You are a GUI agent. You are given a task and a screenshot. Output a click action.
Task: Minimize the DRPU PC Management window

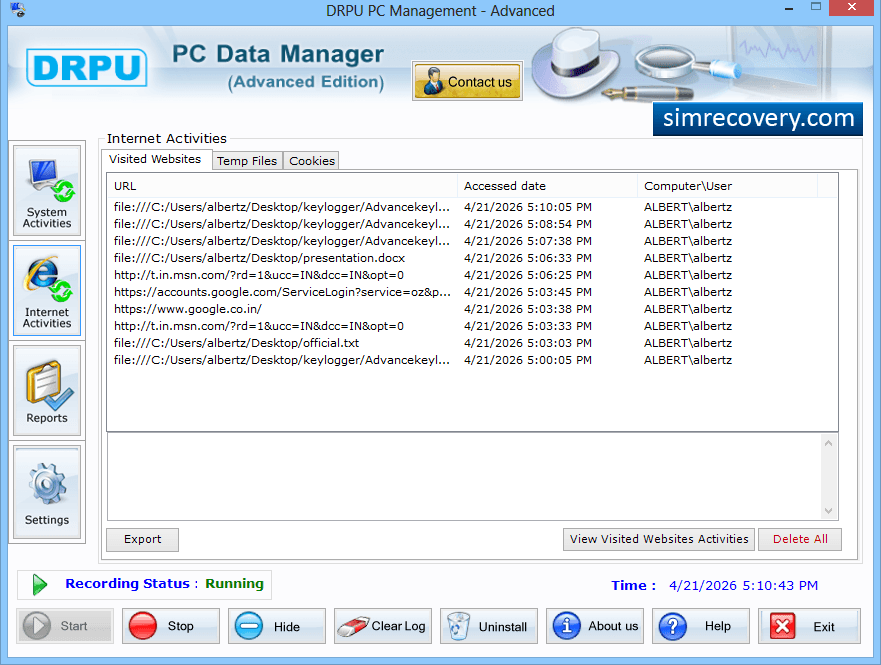coord(789,8)
